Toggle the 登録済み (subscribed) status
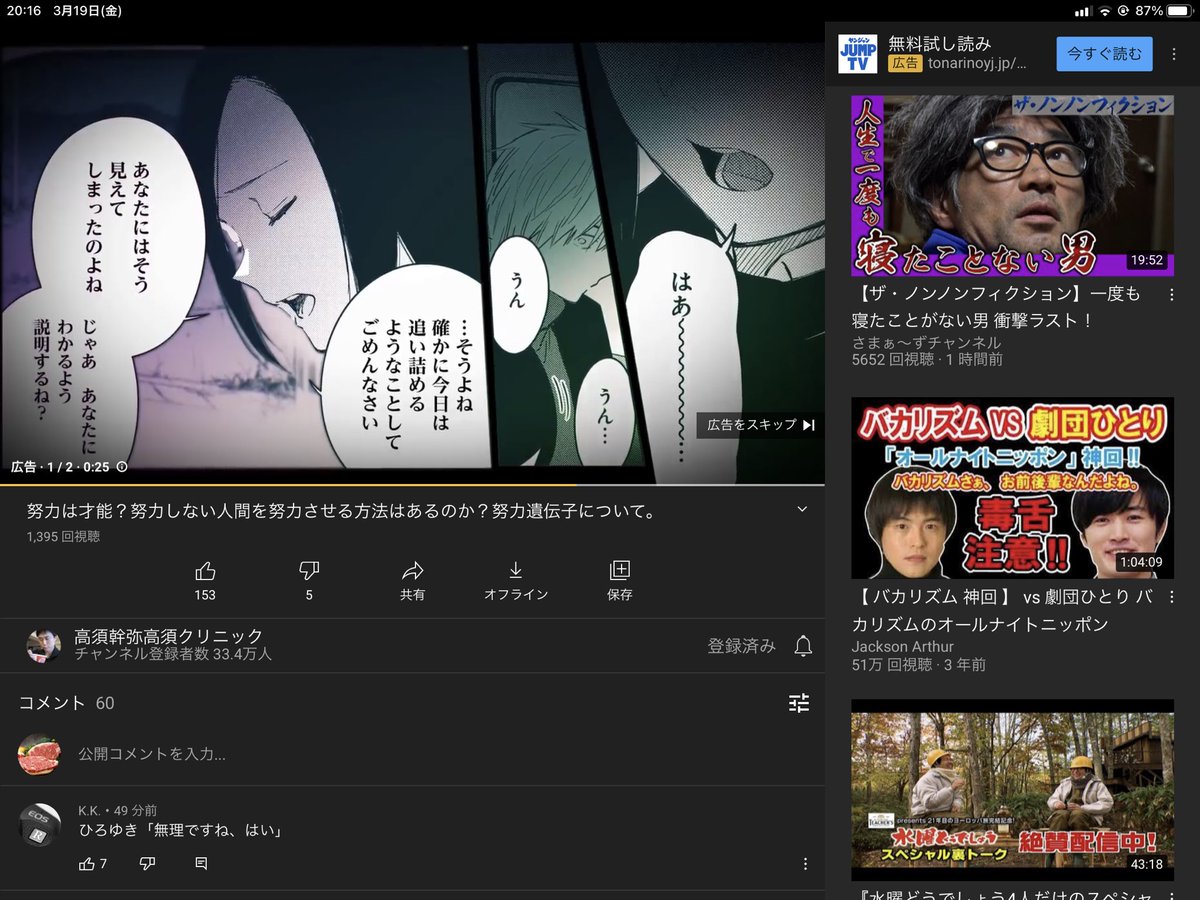1200x900 pixels. click(741, 647)
